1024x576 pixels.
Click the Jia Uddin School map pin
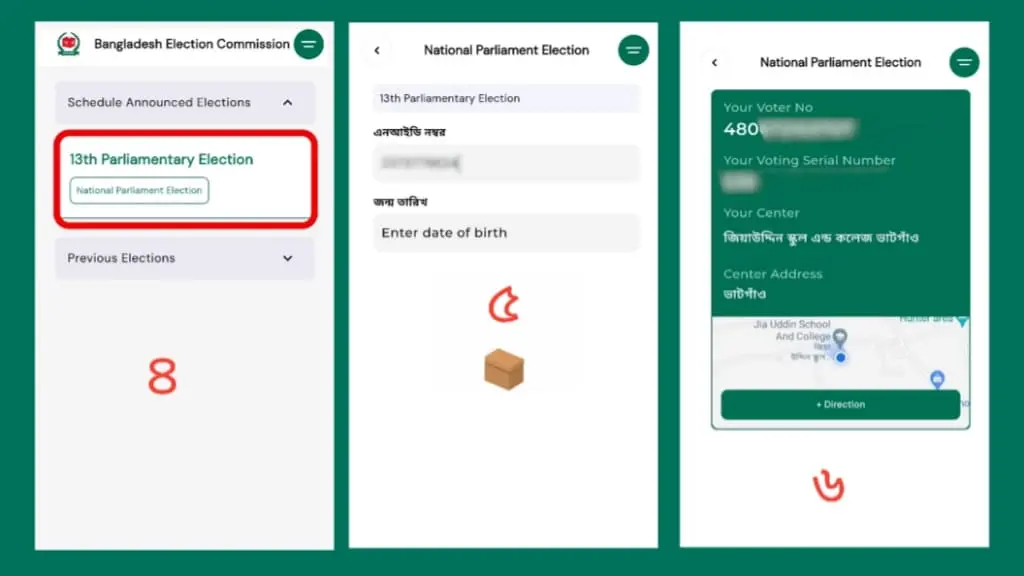(x=840, y=339)
